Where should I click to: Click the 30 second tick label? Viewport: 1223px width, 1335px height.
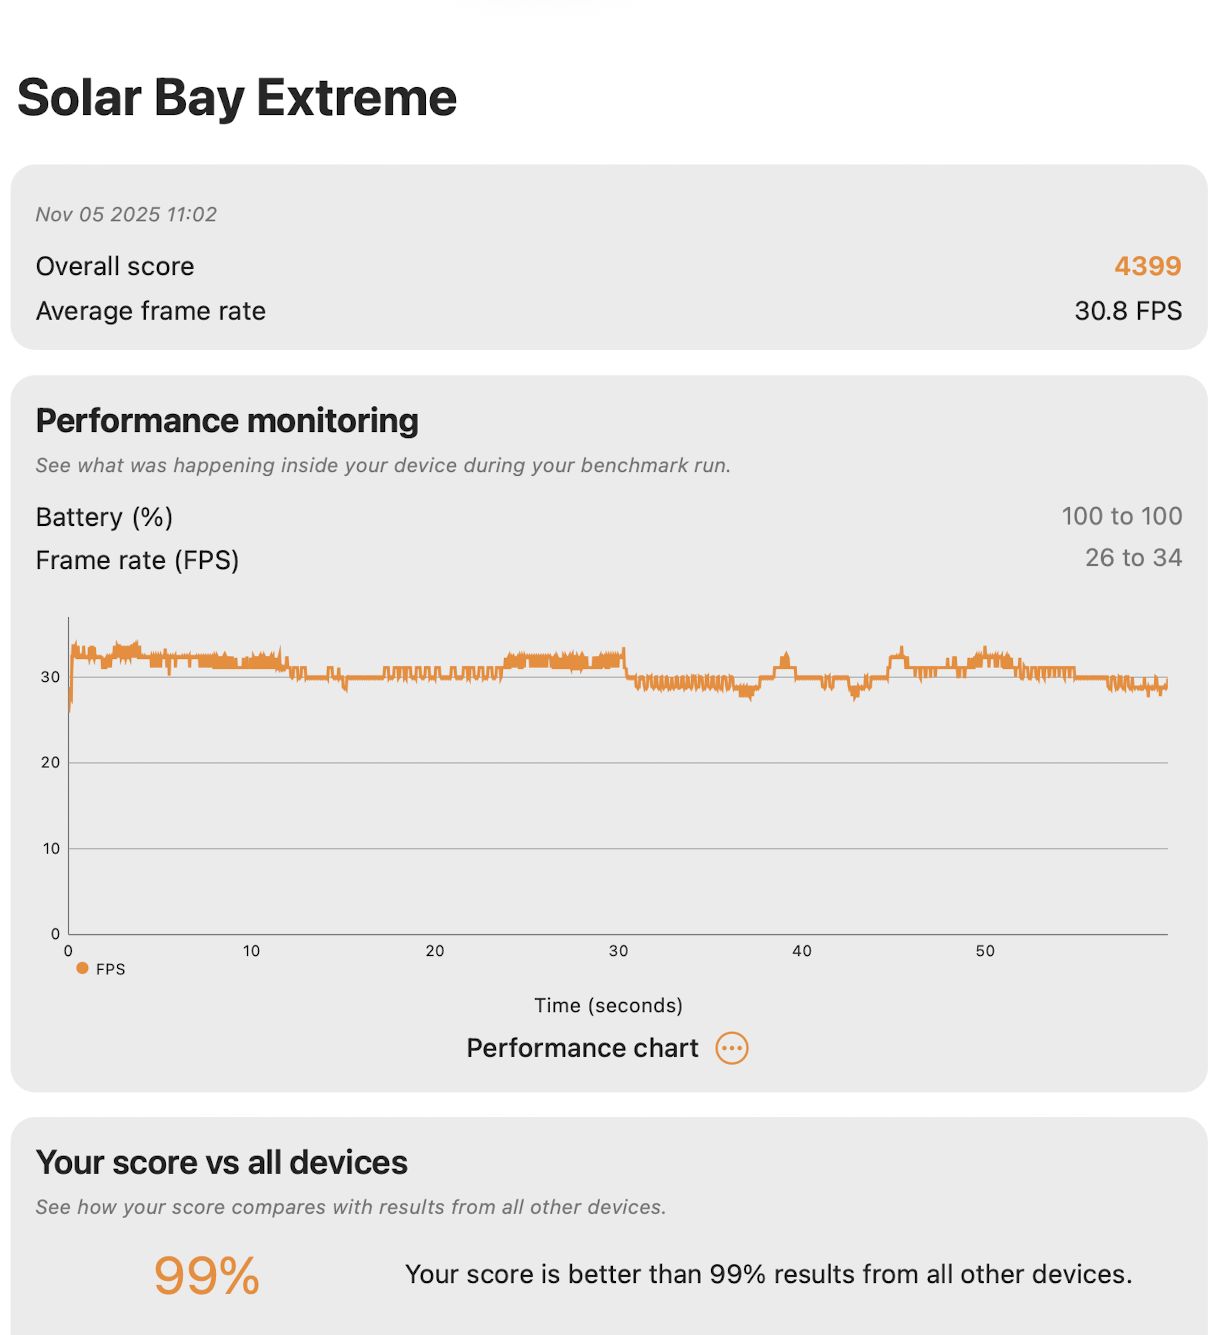618,951
